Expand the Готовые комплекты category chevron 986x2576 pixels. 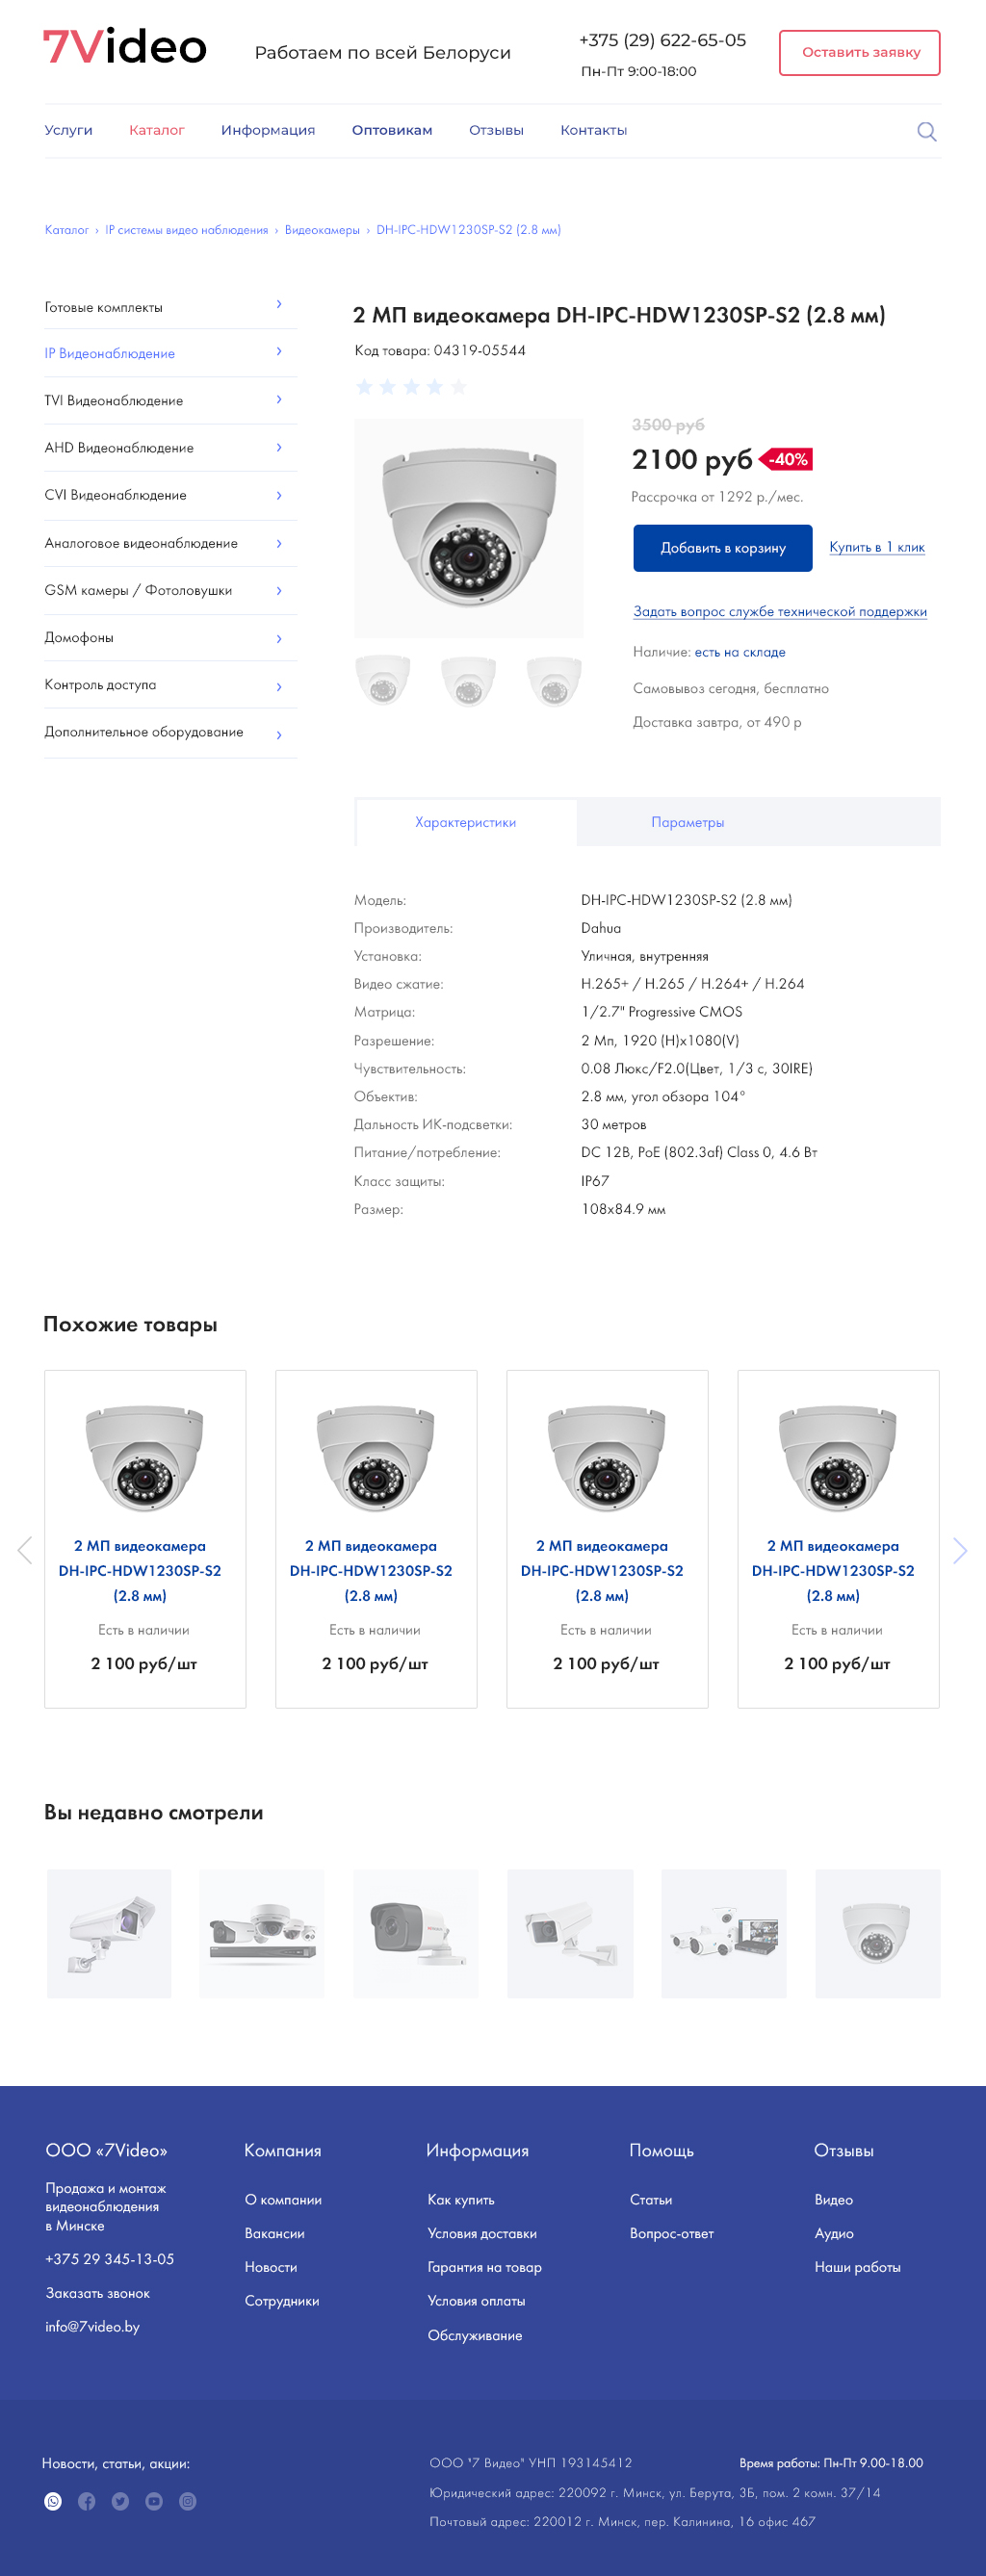tap(279, 304)
